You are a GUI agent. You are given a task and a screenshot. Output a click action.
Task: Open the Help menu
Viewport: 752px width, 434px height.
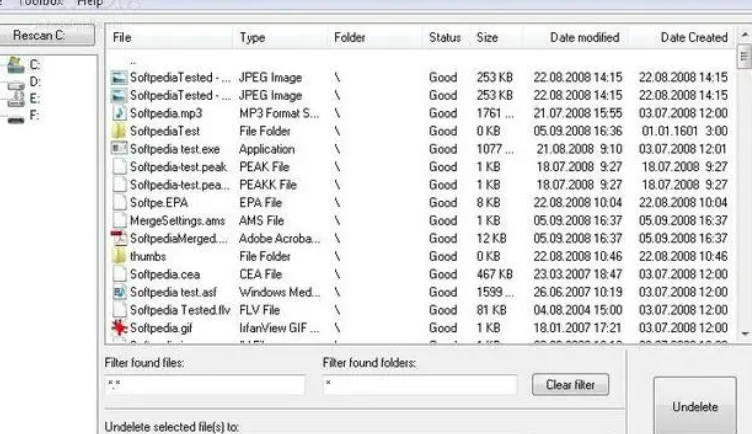pyautogui.click(x=90, y=3)
